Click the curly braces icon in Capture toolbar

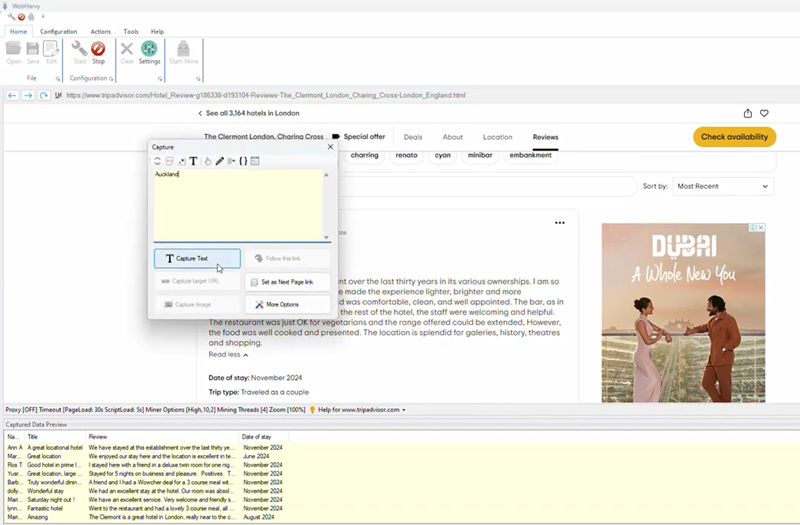[243, 161]
